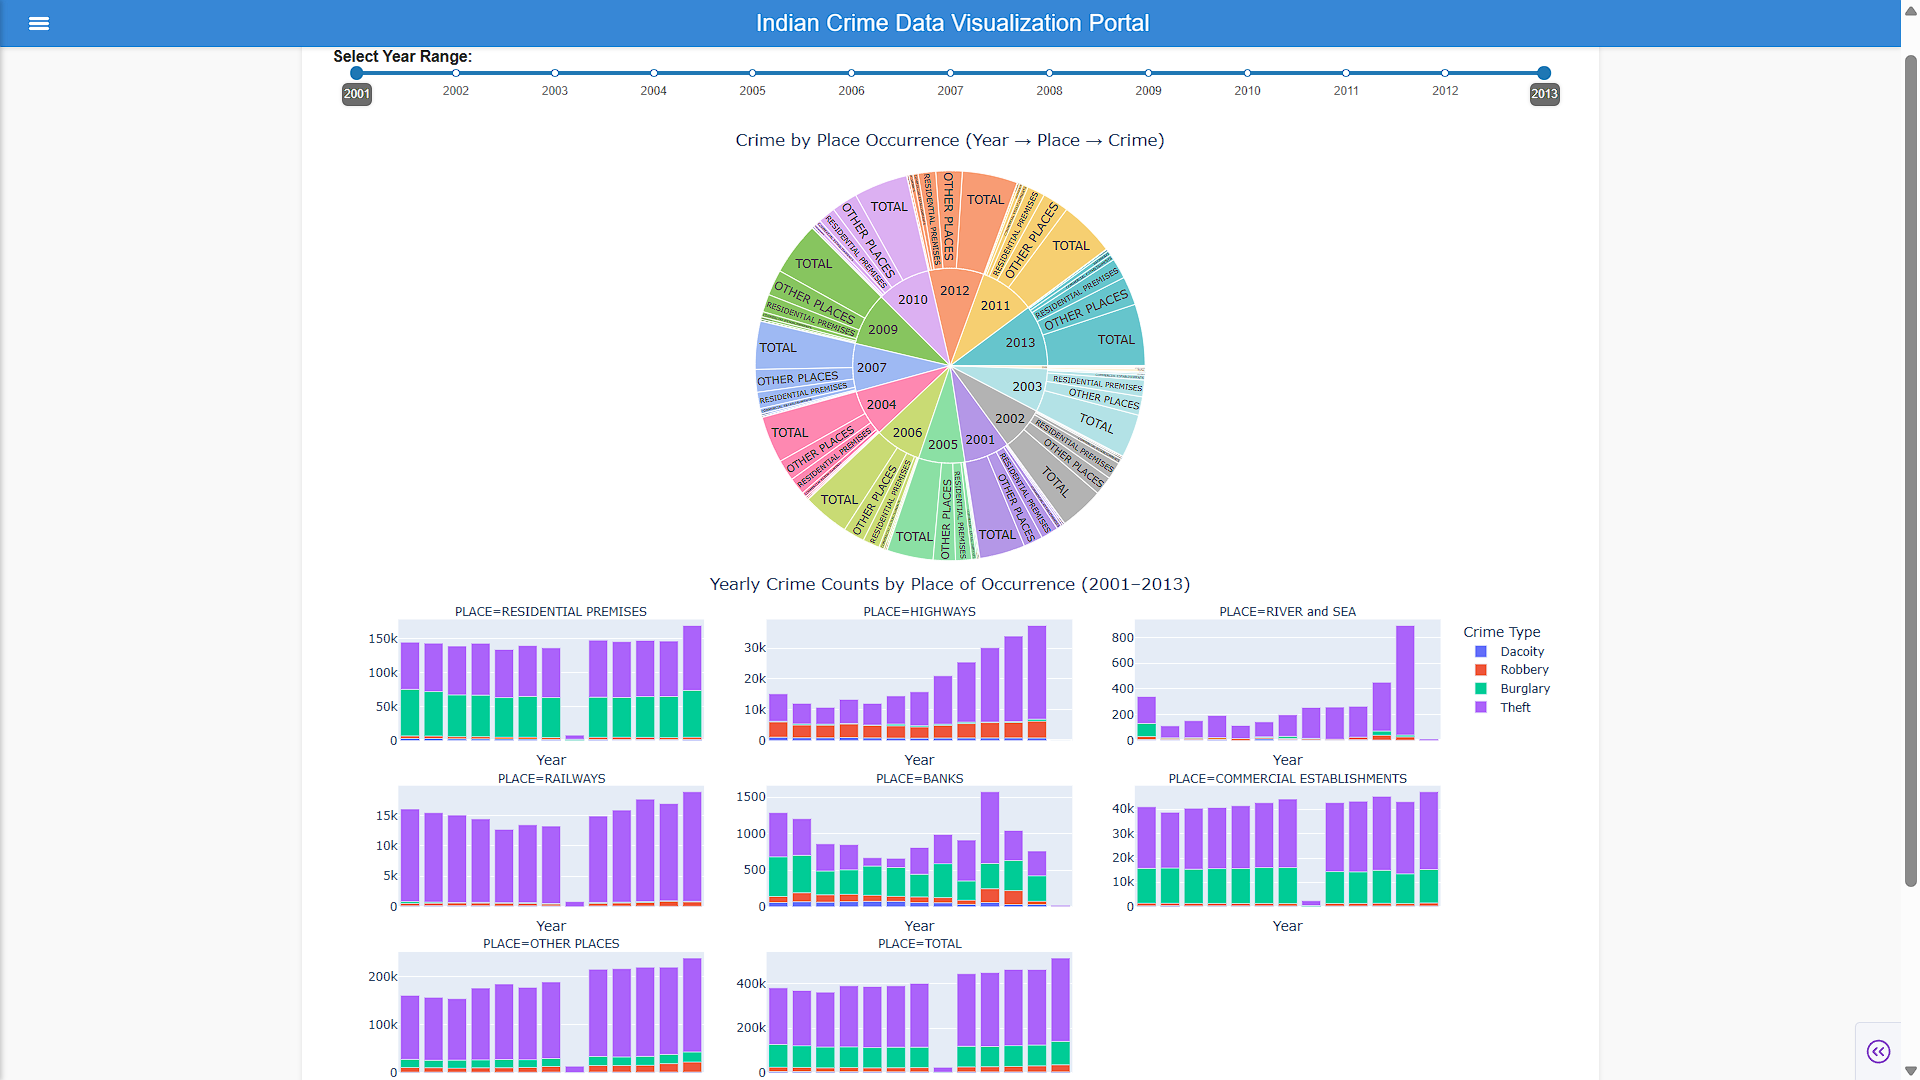
Task: Toggle Burglary series in the legend
Action: point(1512,688)
